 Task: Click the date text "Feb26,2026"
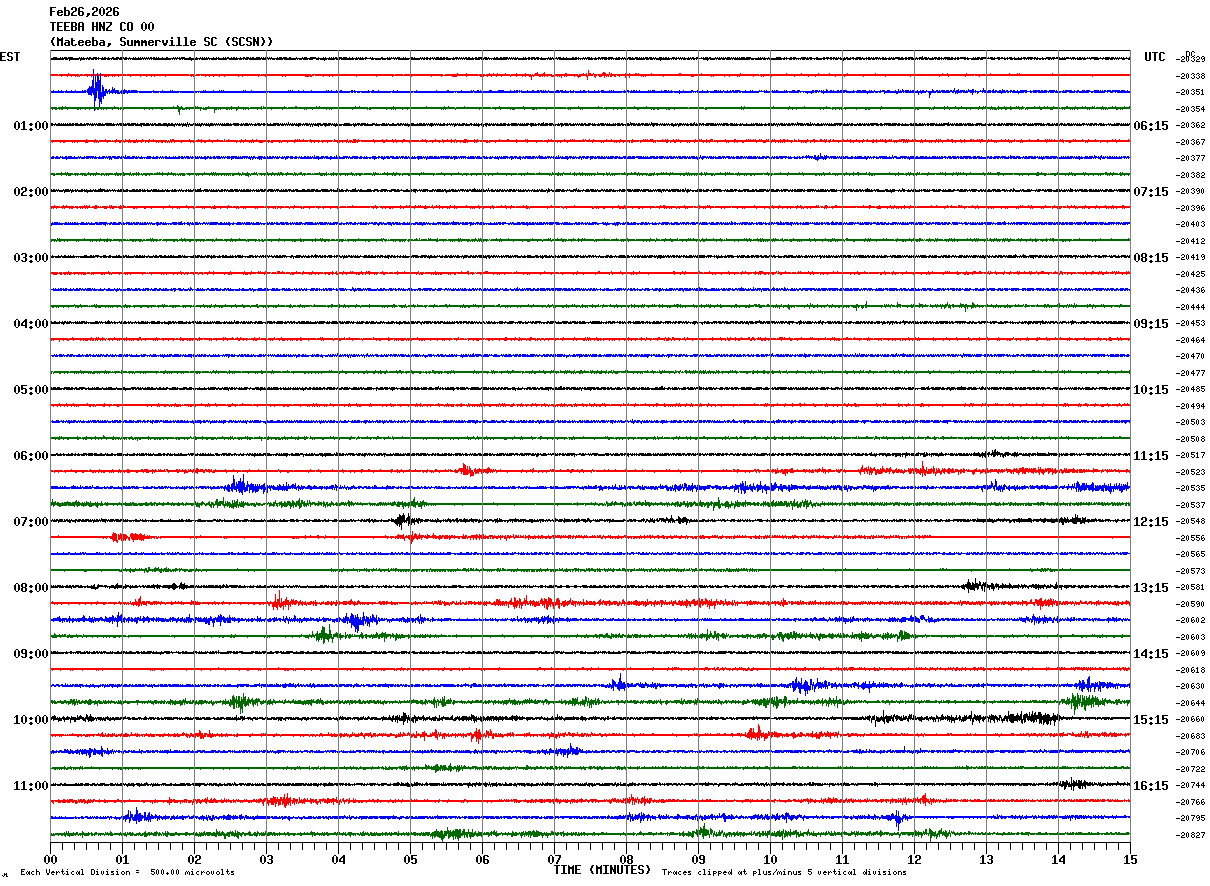[84, 12]
